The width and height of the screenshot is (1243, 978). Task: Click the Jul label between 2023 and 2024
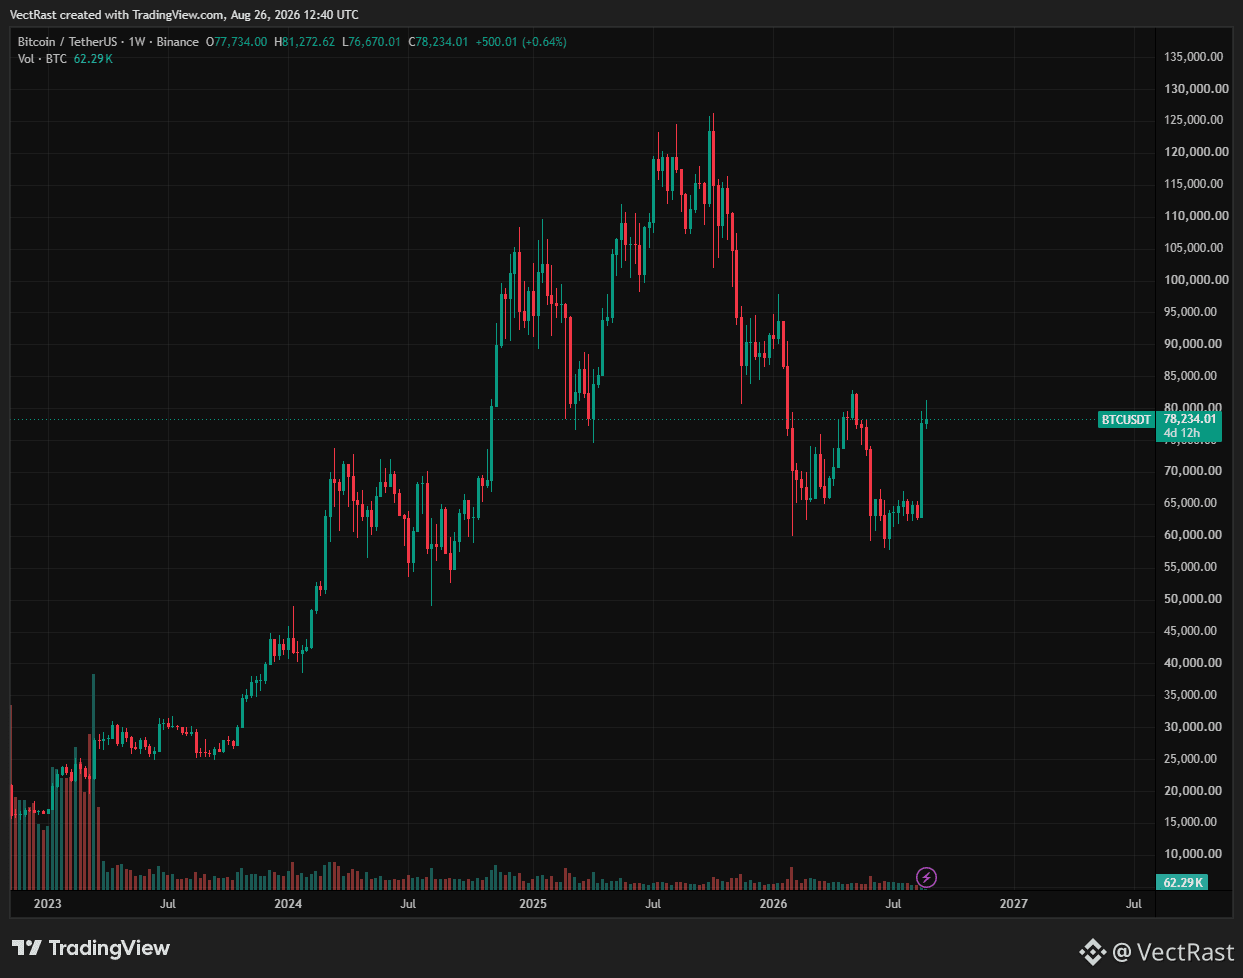coord(168,904)
